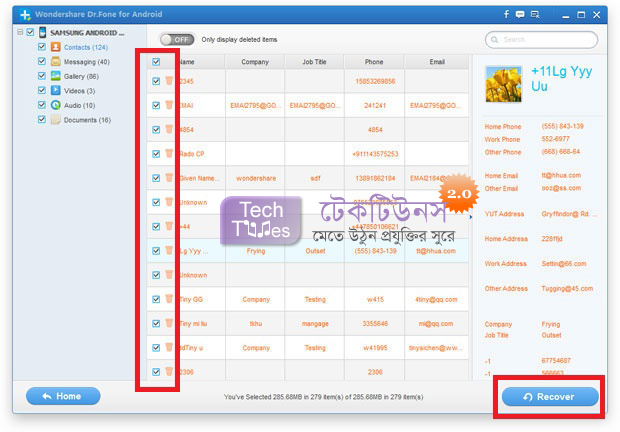
Task: Click the 4tiny@qq.com email cell
Action: coord(436,300)
